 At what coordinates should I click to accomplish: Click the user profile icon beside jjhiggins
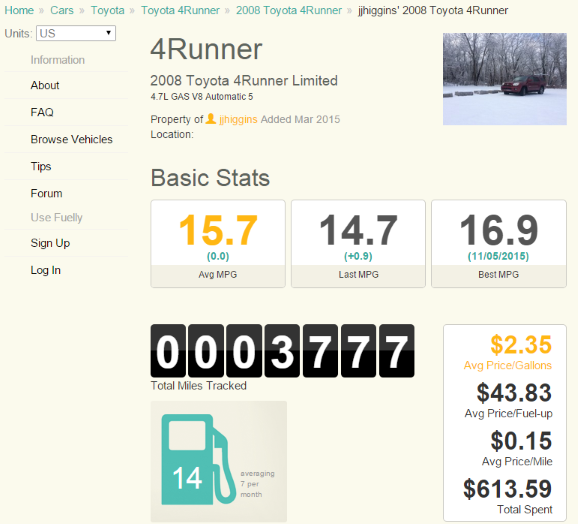tap(210, 119)
